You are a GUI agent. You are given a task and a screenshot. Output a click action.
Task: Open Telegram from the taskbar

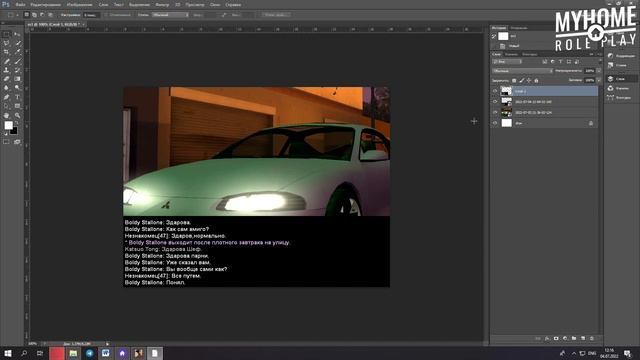pos(89,353)
